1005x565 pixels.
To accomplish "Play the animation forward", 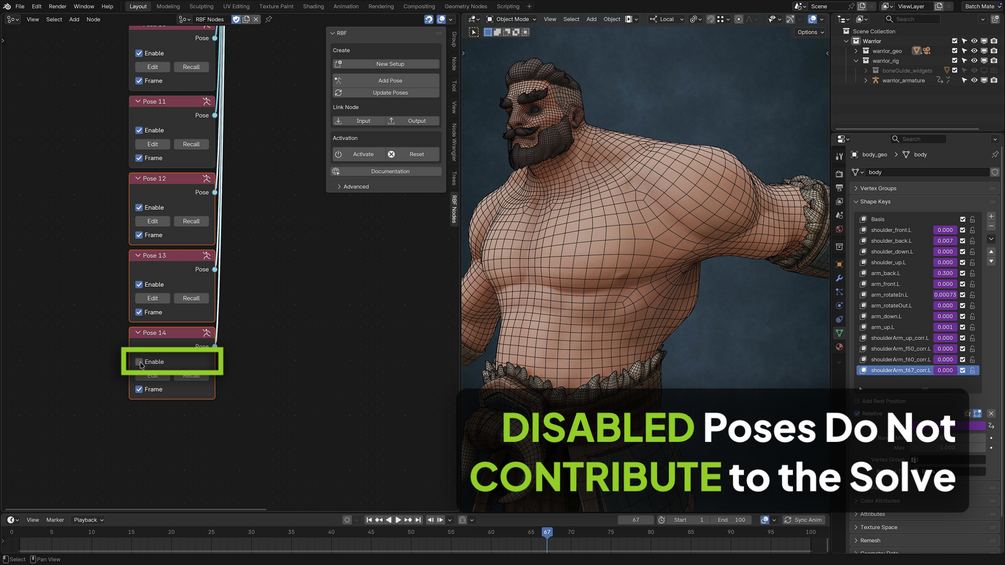I will (398, 520).
